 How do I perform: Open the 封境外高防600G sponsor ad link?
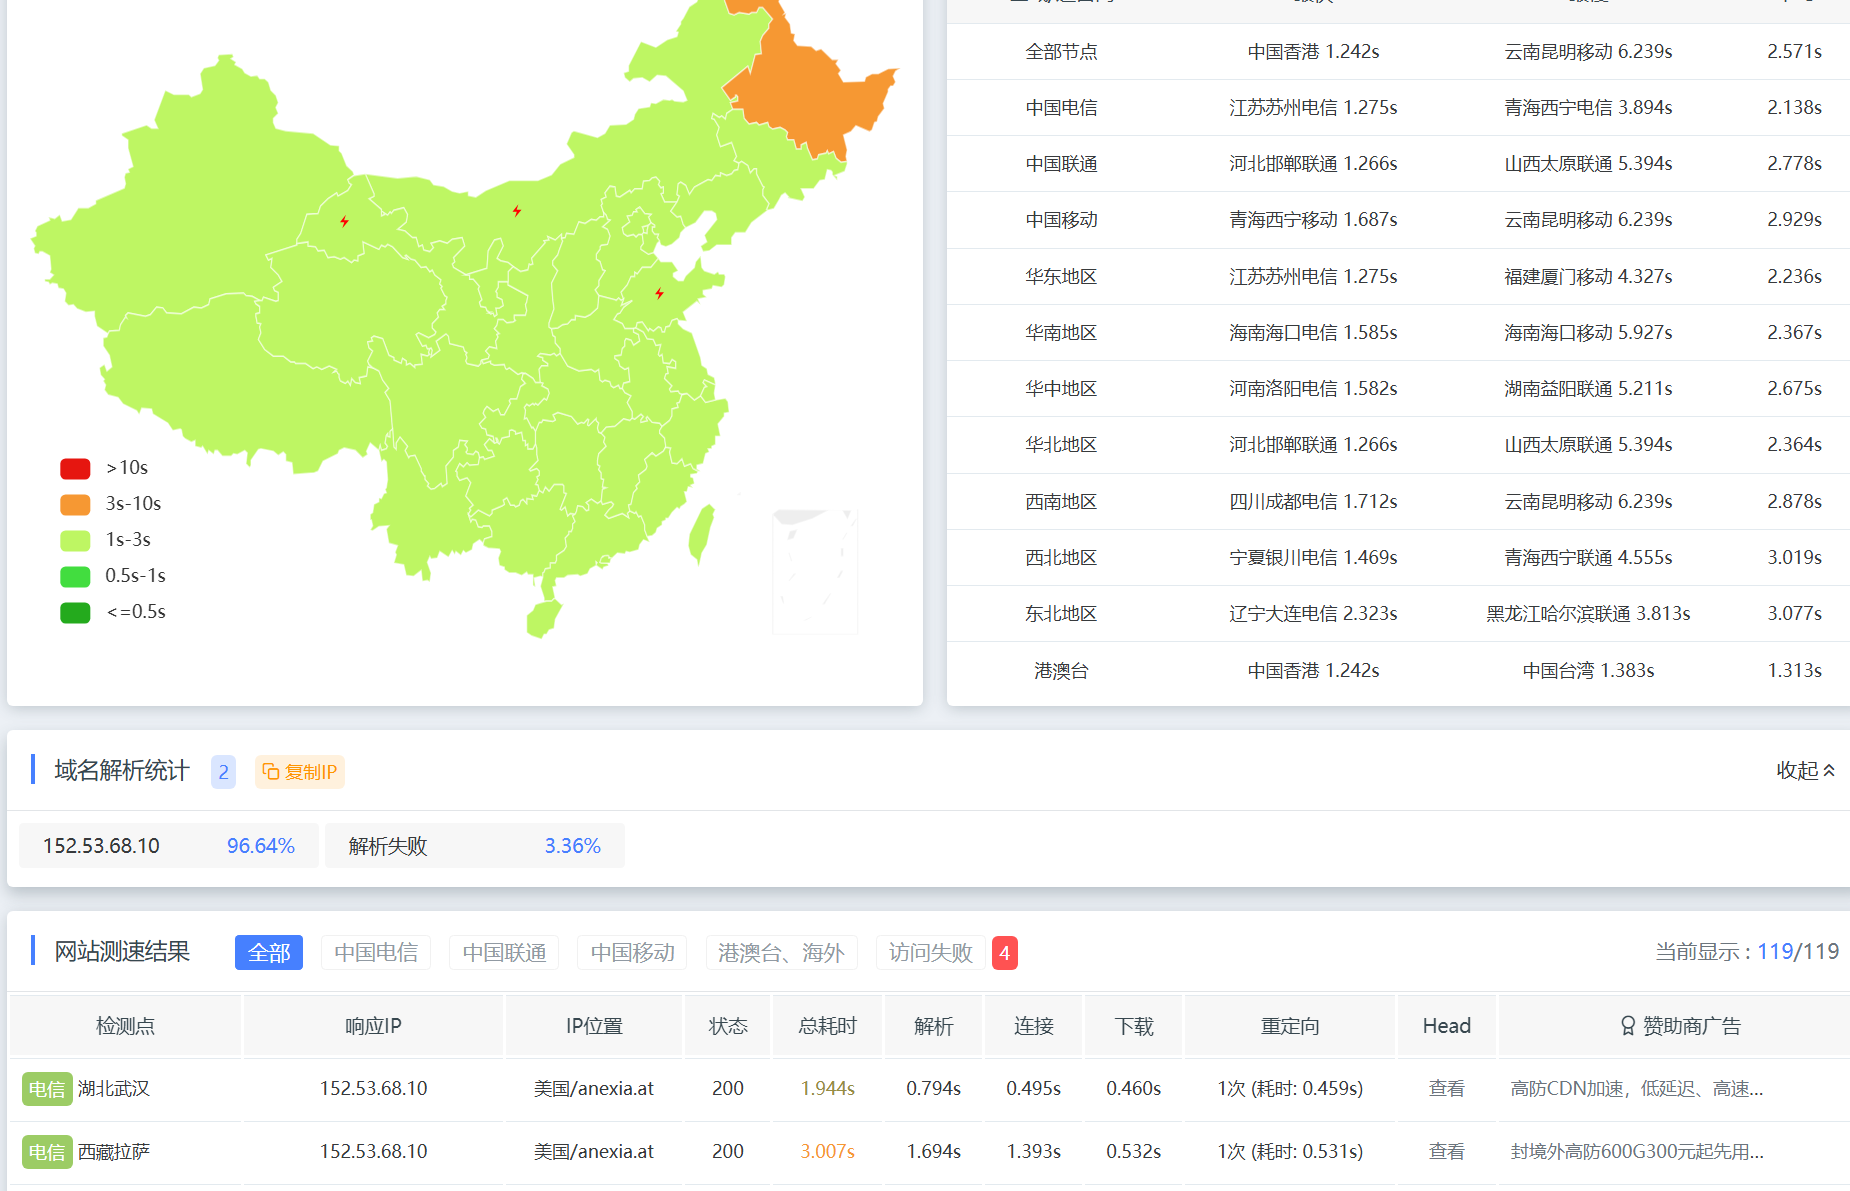pos(1636,1151)
